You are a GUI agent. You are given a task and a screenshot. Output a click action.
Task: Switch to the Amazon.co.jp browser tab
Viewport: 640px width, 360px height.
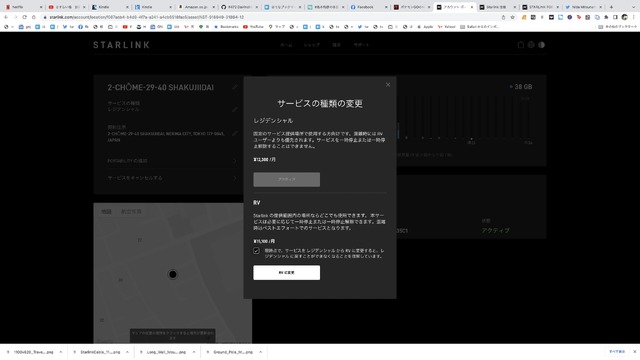click(x=196, y=7)
